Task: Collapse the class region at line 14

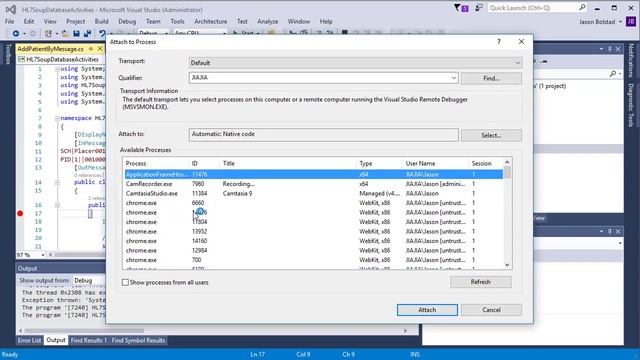Action: (x=57, y=182)
